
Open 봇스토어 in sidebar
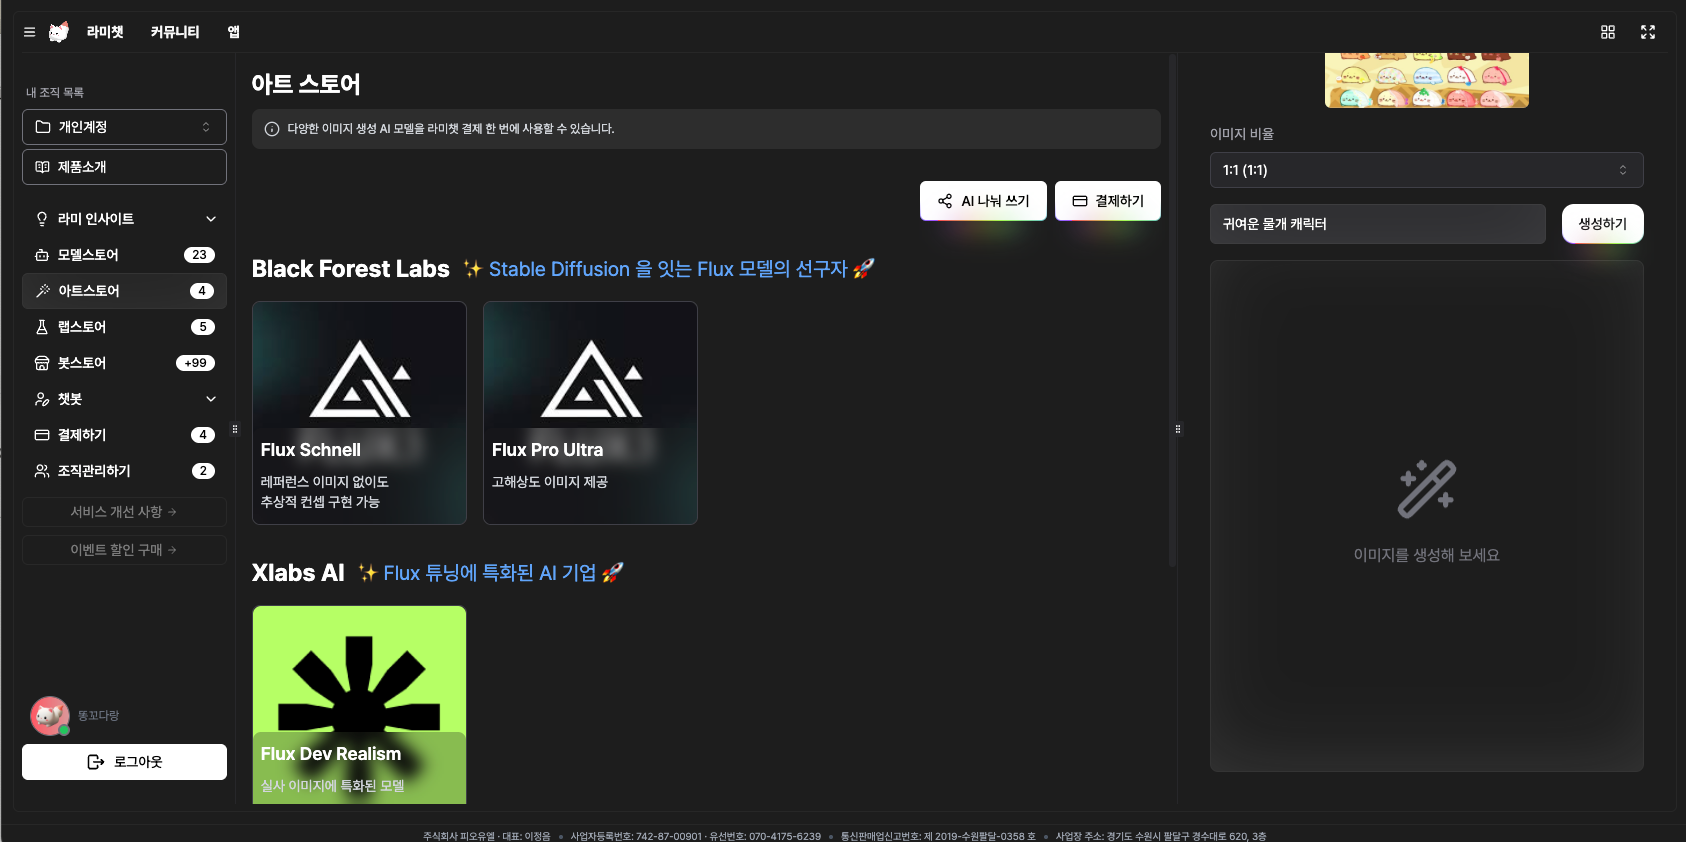click(x=124, y=363)
